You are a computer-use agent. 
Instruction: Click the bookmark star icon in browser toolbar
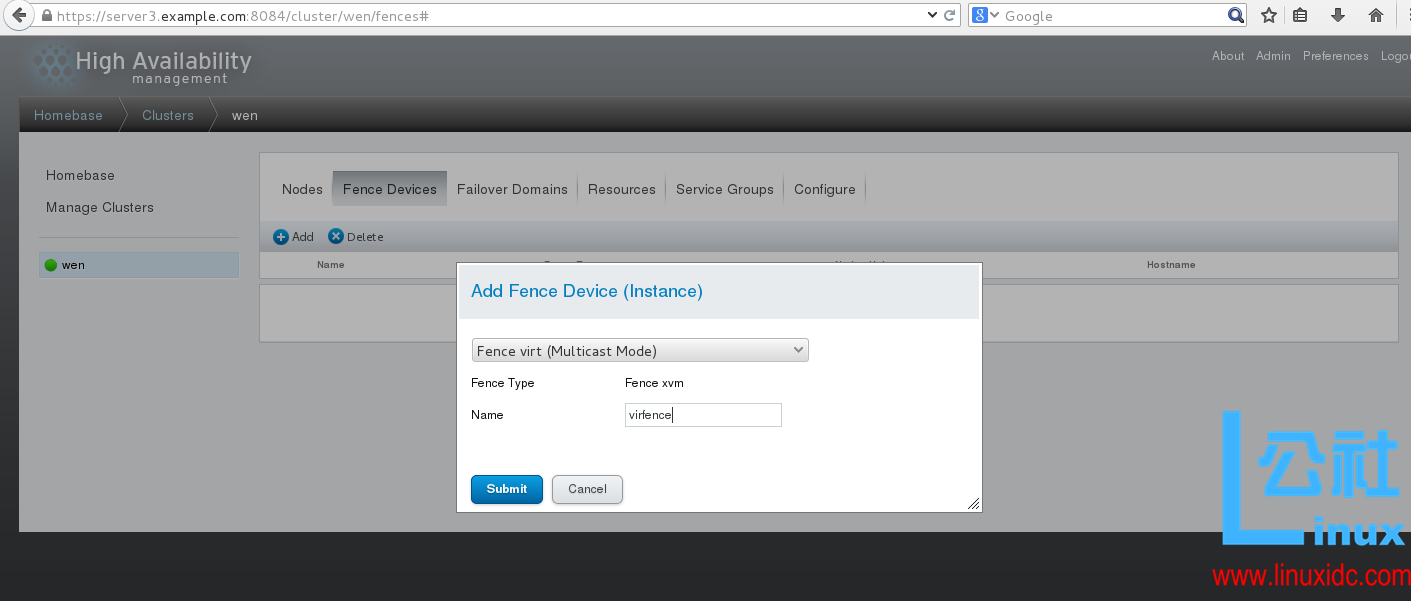1267,15
